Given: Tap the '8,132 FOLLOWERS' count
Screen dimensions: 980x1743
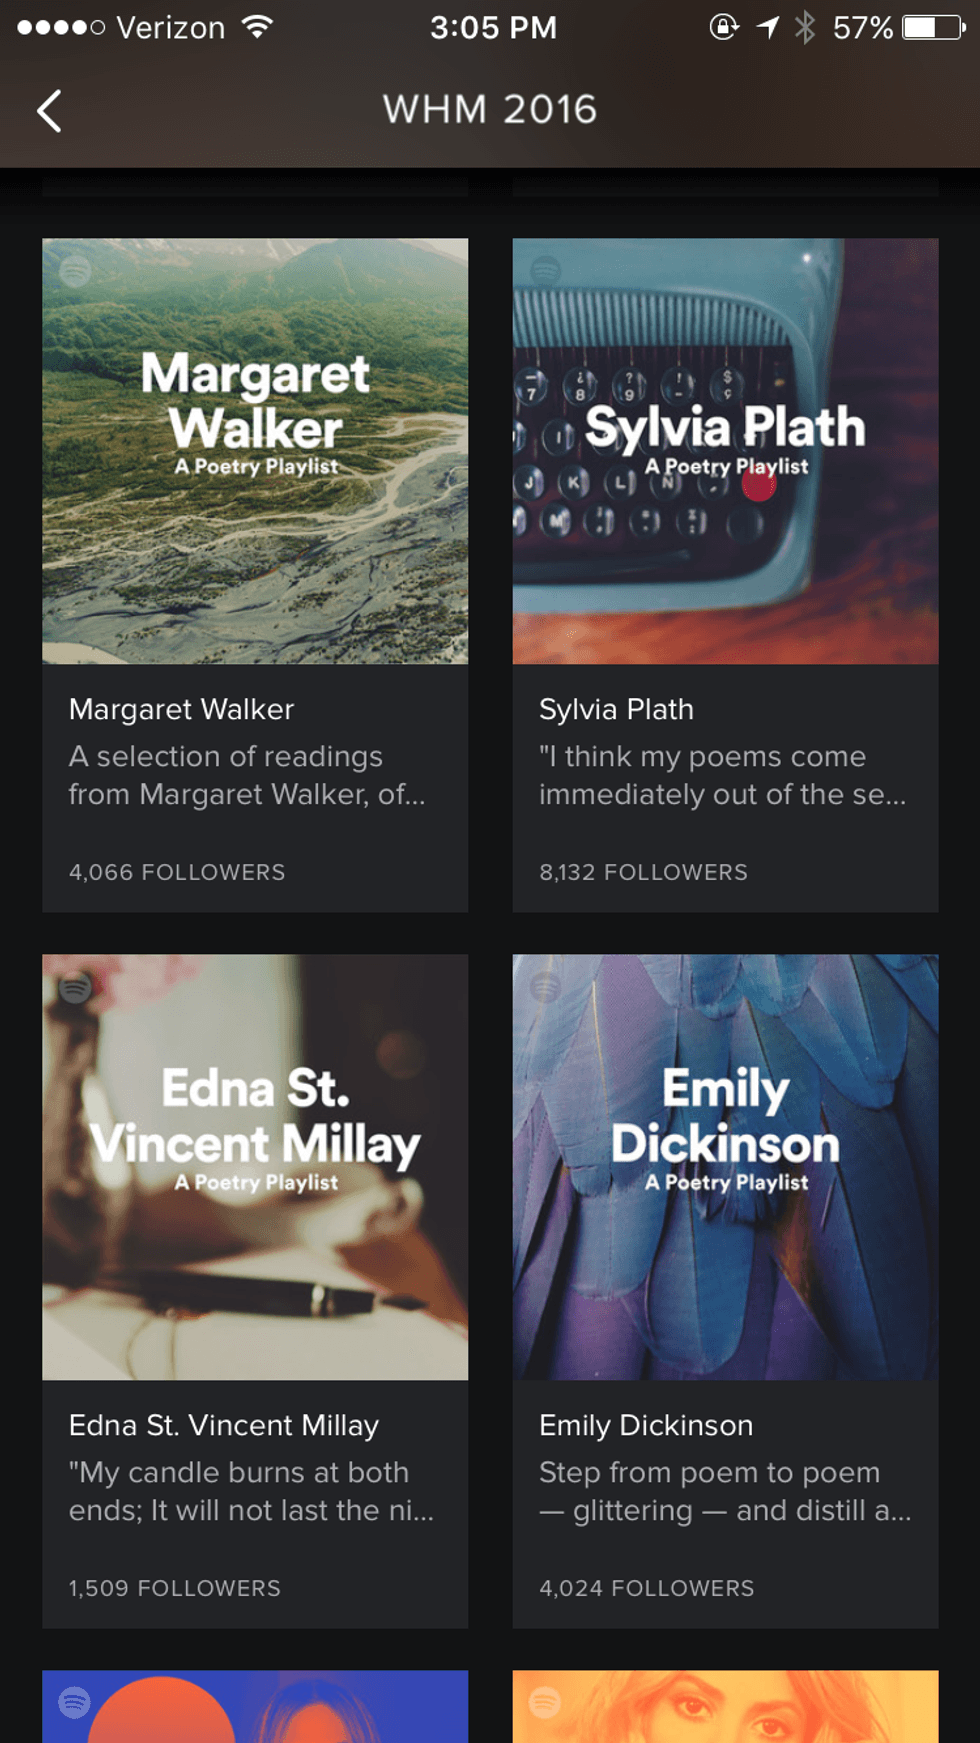Looking at the screenshot, I should click(x=643, y=872).
